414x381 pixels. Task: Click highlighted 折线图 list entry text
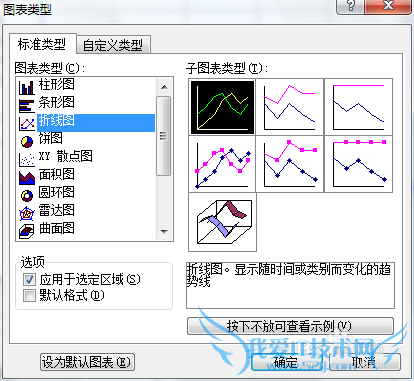point(57,121)
